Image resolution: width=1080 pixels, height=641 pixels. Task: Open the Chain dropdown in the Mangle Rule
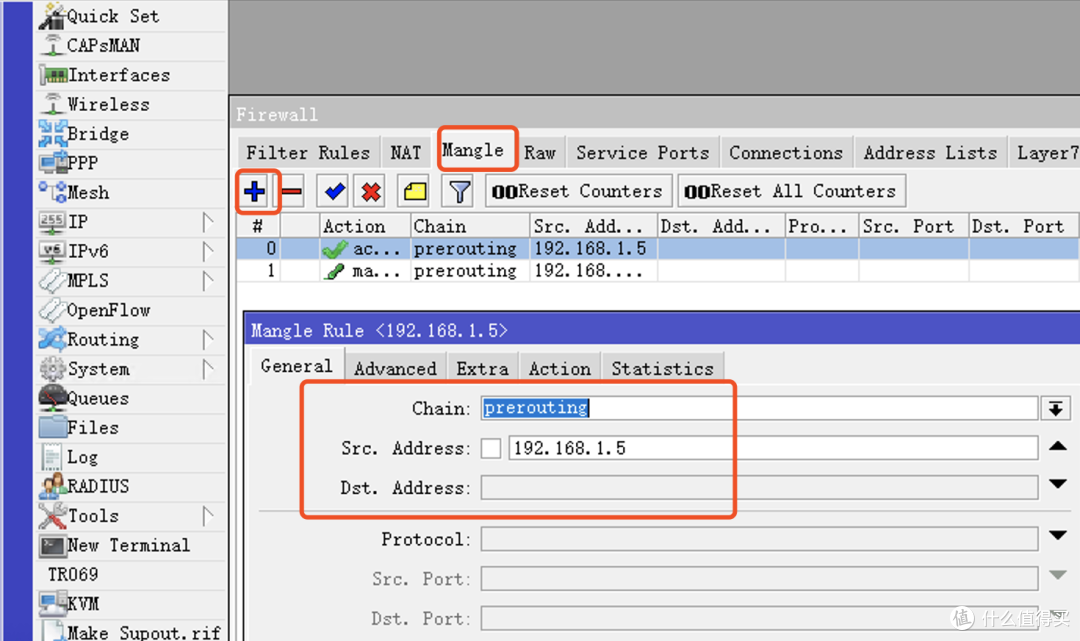(1057, 408)
